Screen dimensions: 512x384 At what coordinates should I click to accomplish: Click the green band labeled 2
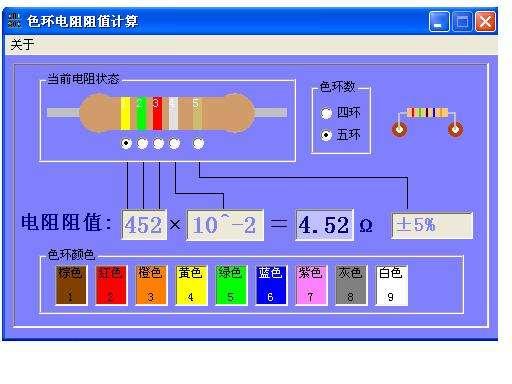tap(141, 113)
